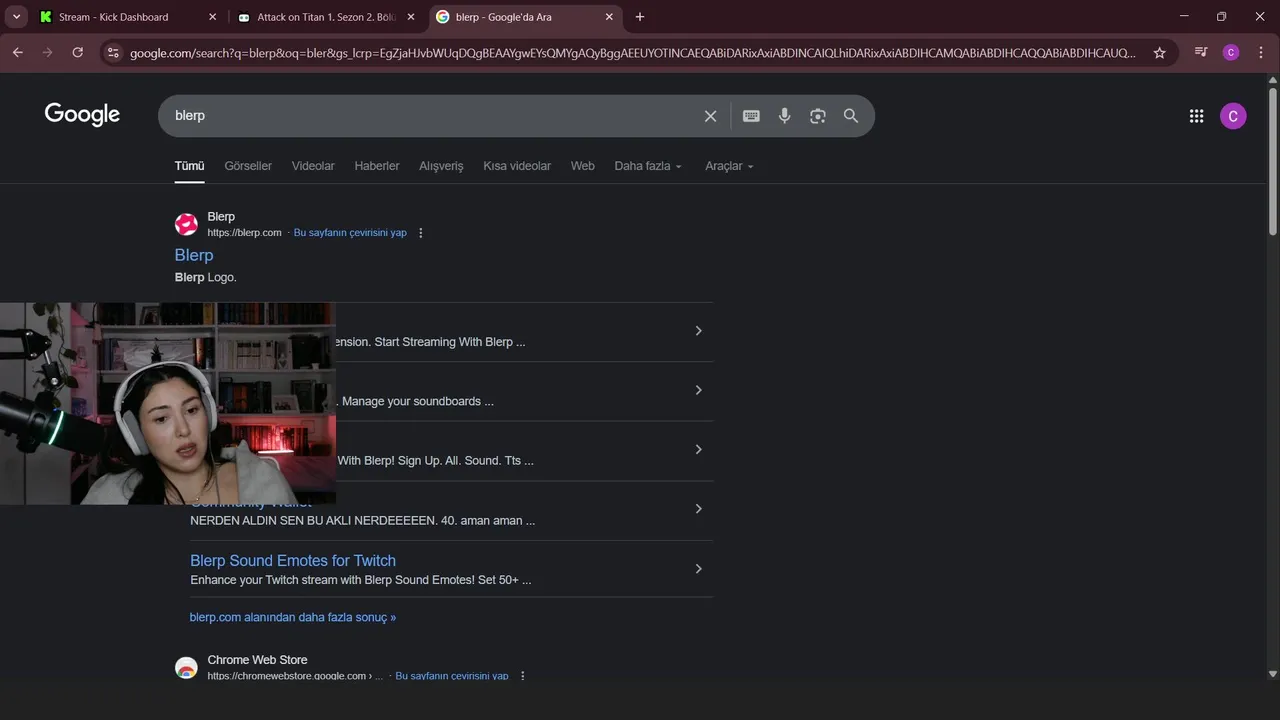Expand the NERDEN ALDIN sitelink chevron
The image size is (1280, 720).
[x=698, y=509]
